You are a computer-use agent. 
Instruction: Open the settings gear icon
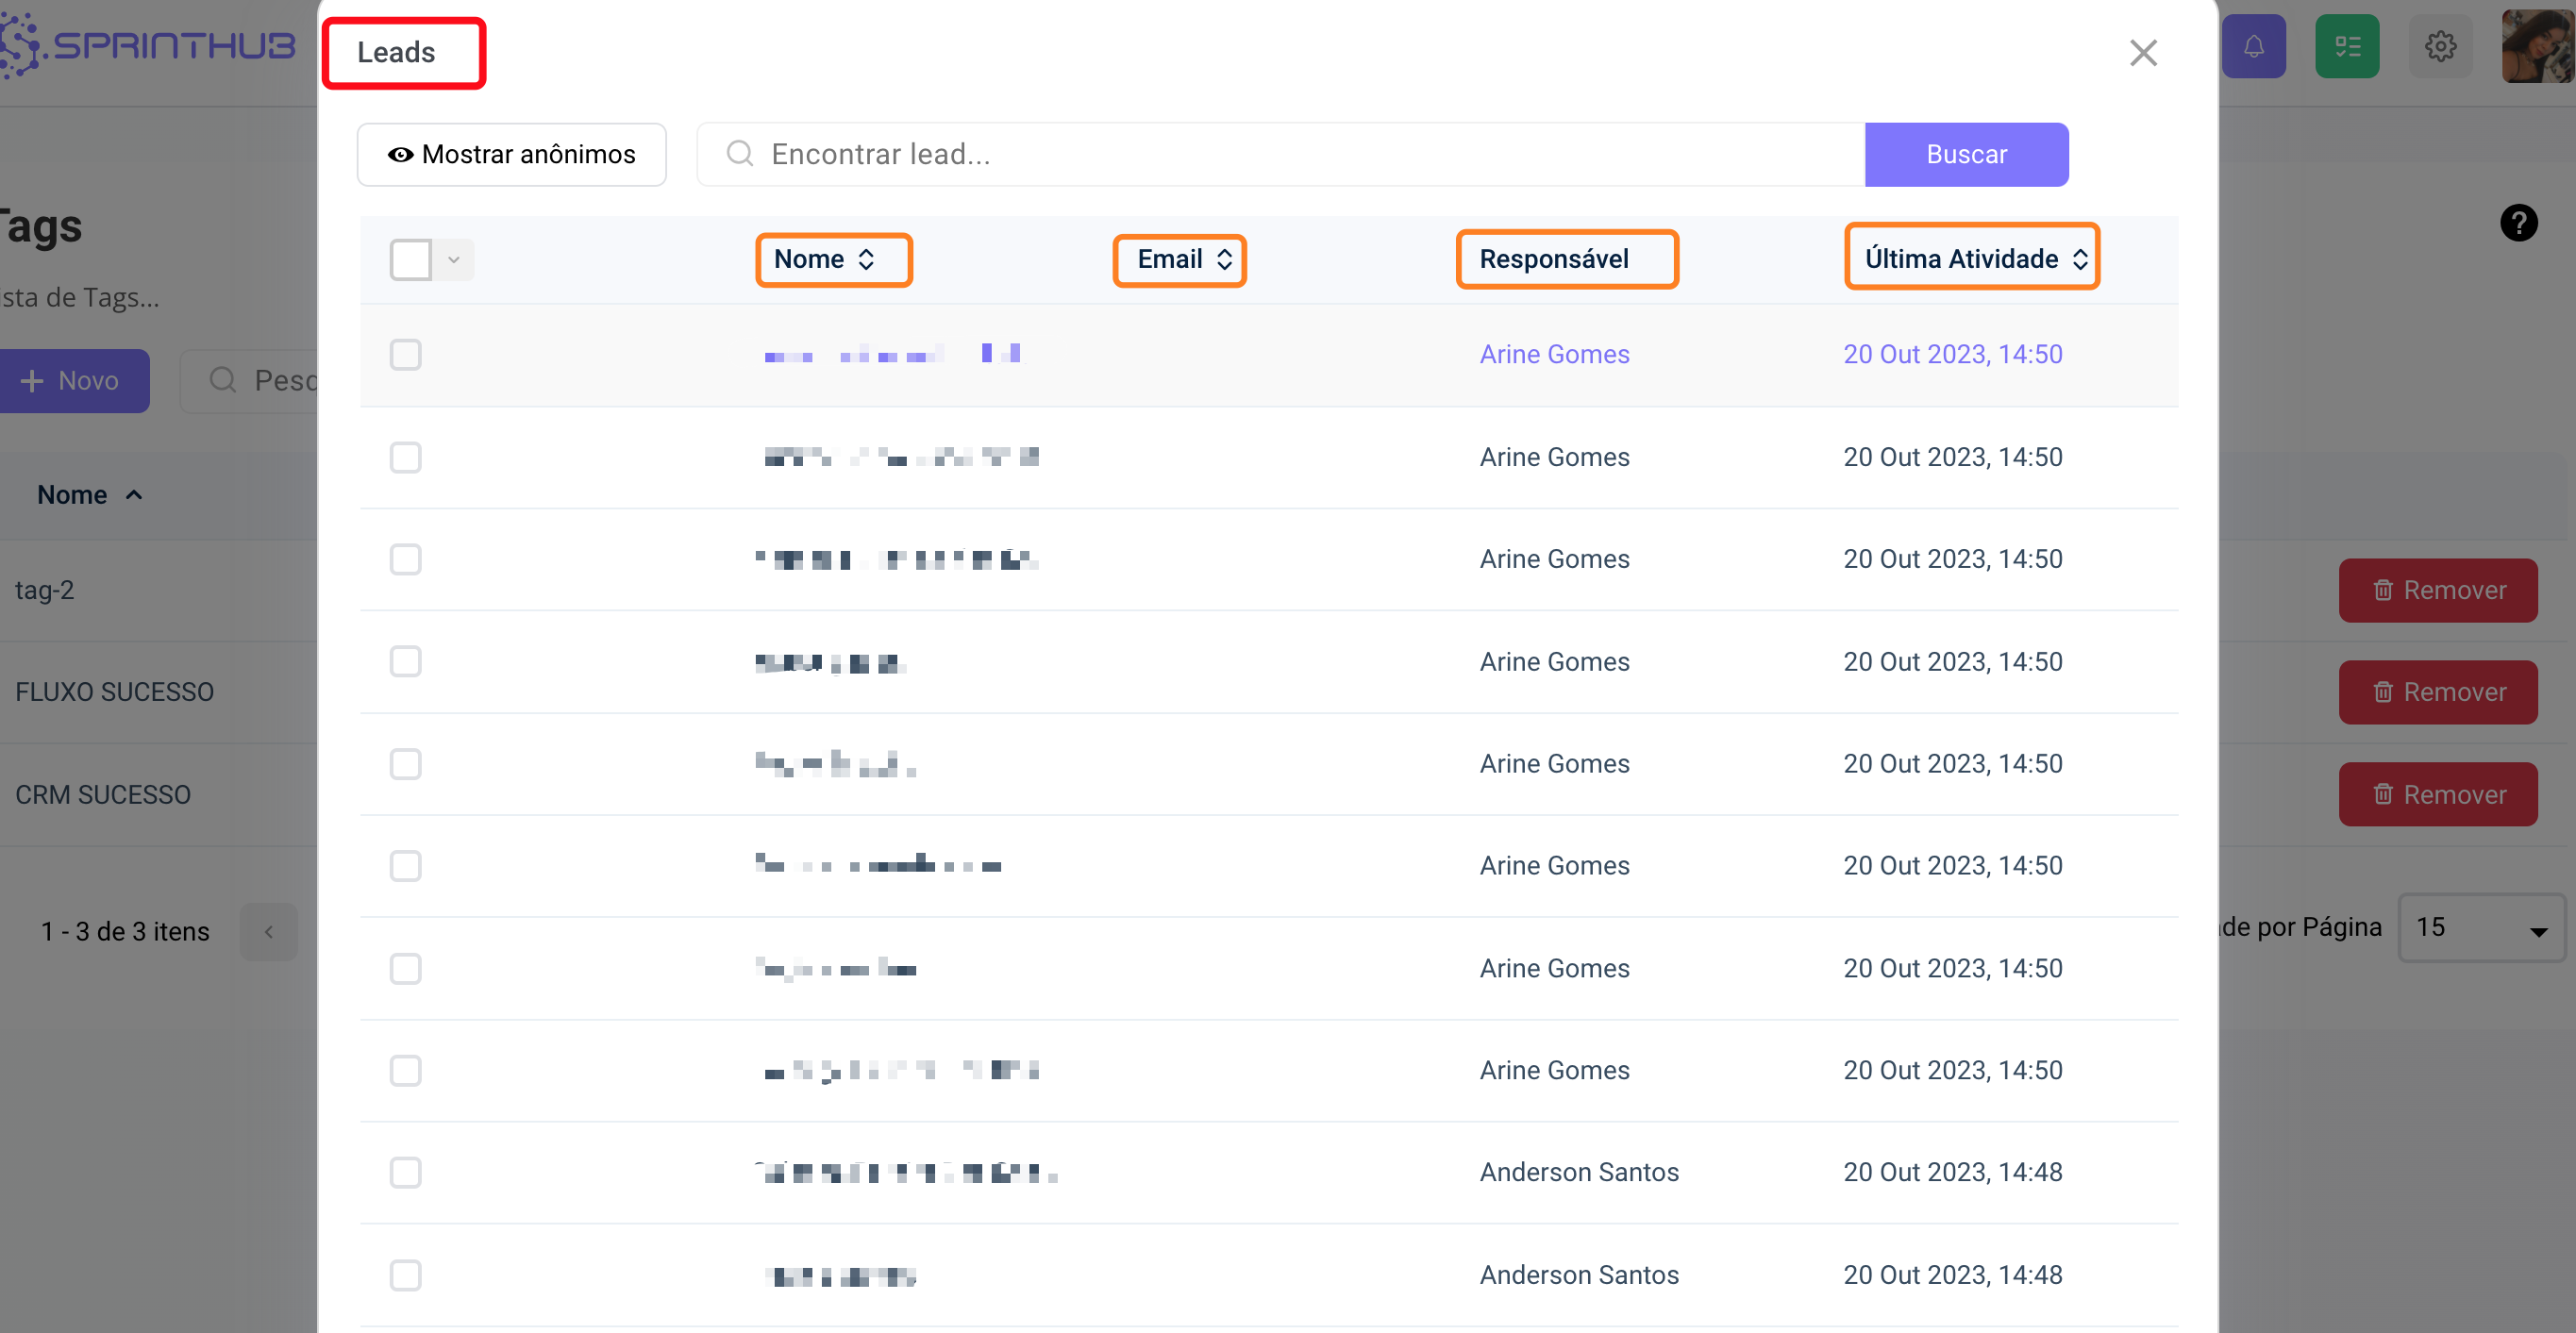[x=2440, y=47]
